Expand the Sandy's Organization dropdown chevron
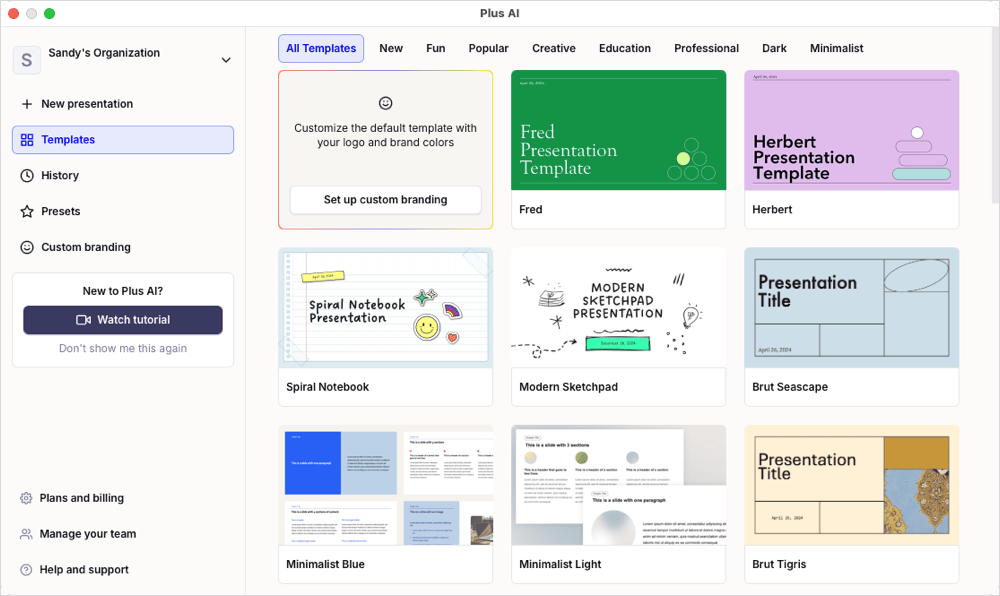Viewport: 1000px width, 596px height. coord(226,60)
